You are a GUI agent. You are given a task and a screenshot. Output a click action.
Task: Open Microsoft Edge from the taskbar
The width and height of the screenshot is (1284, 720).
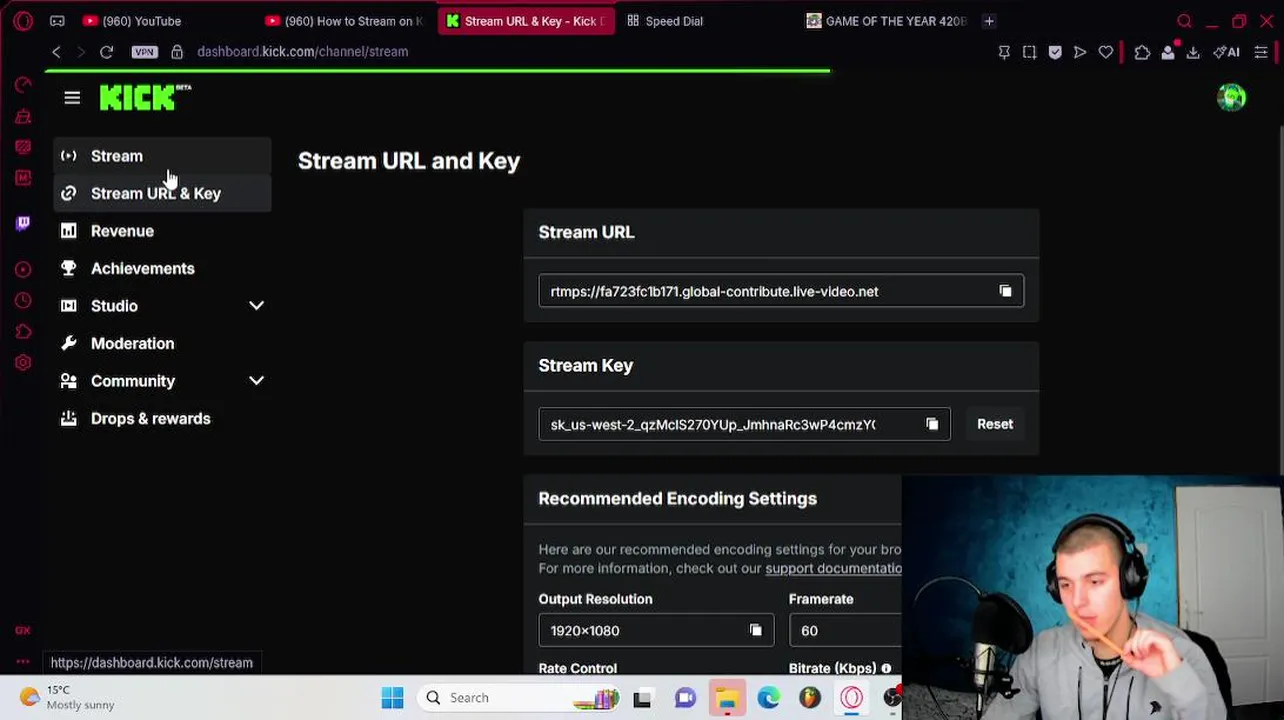pos(768,698)
